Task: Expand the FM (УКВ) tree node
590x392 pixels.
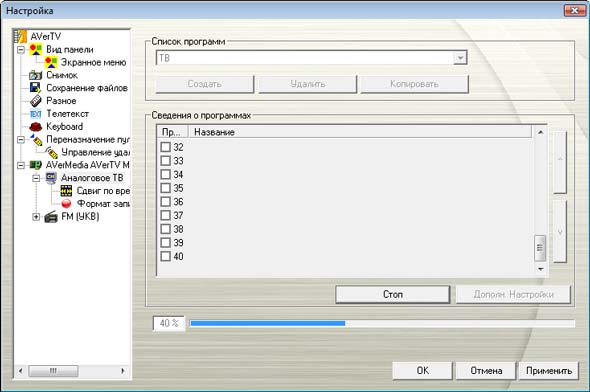Action: coord(36,217)
